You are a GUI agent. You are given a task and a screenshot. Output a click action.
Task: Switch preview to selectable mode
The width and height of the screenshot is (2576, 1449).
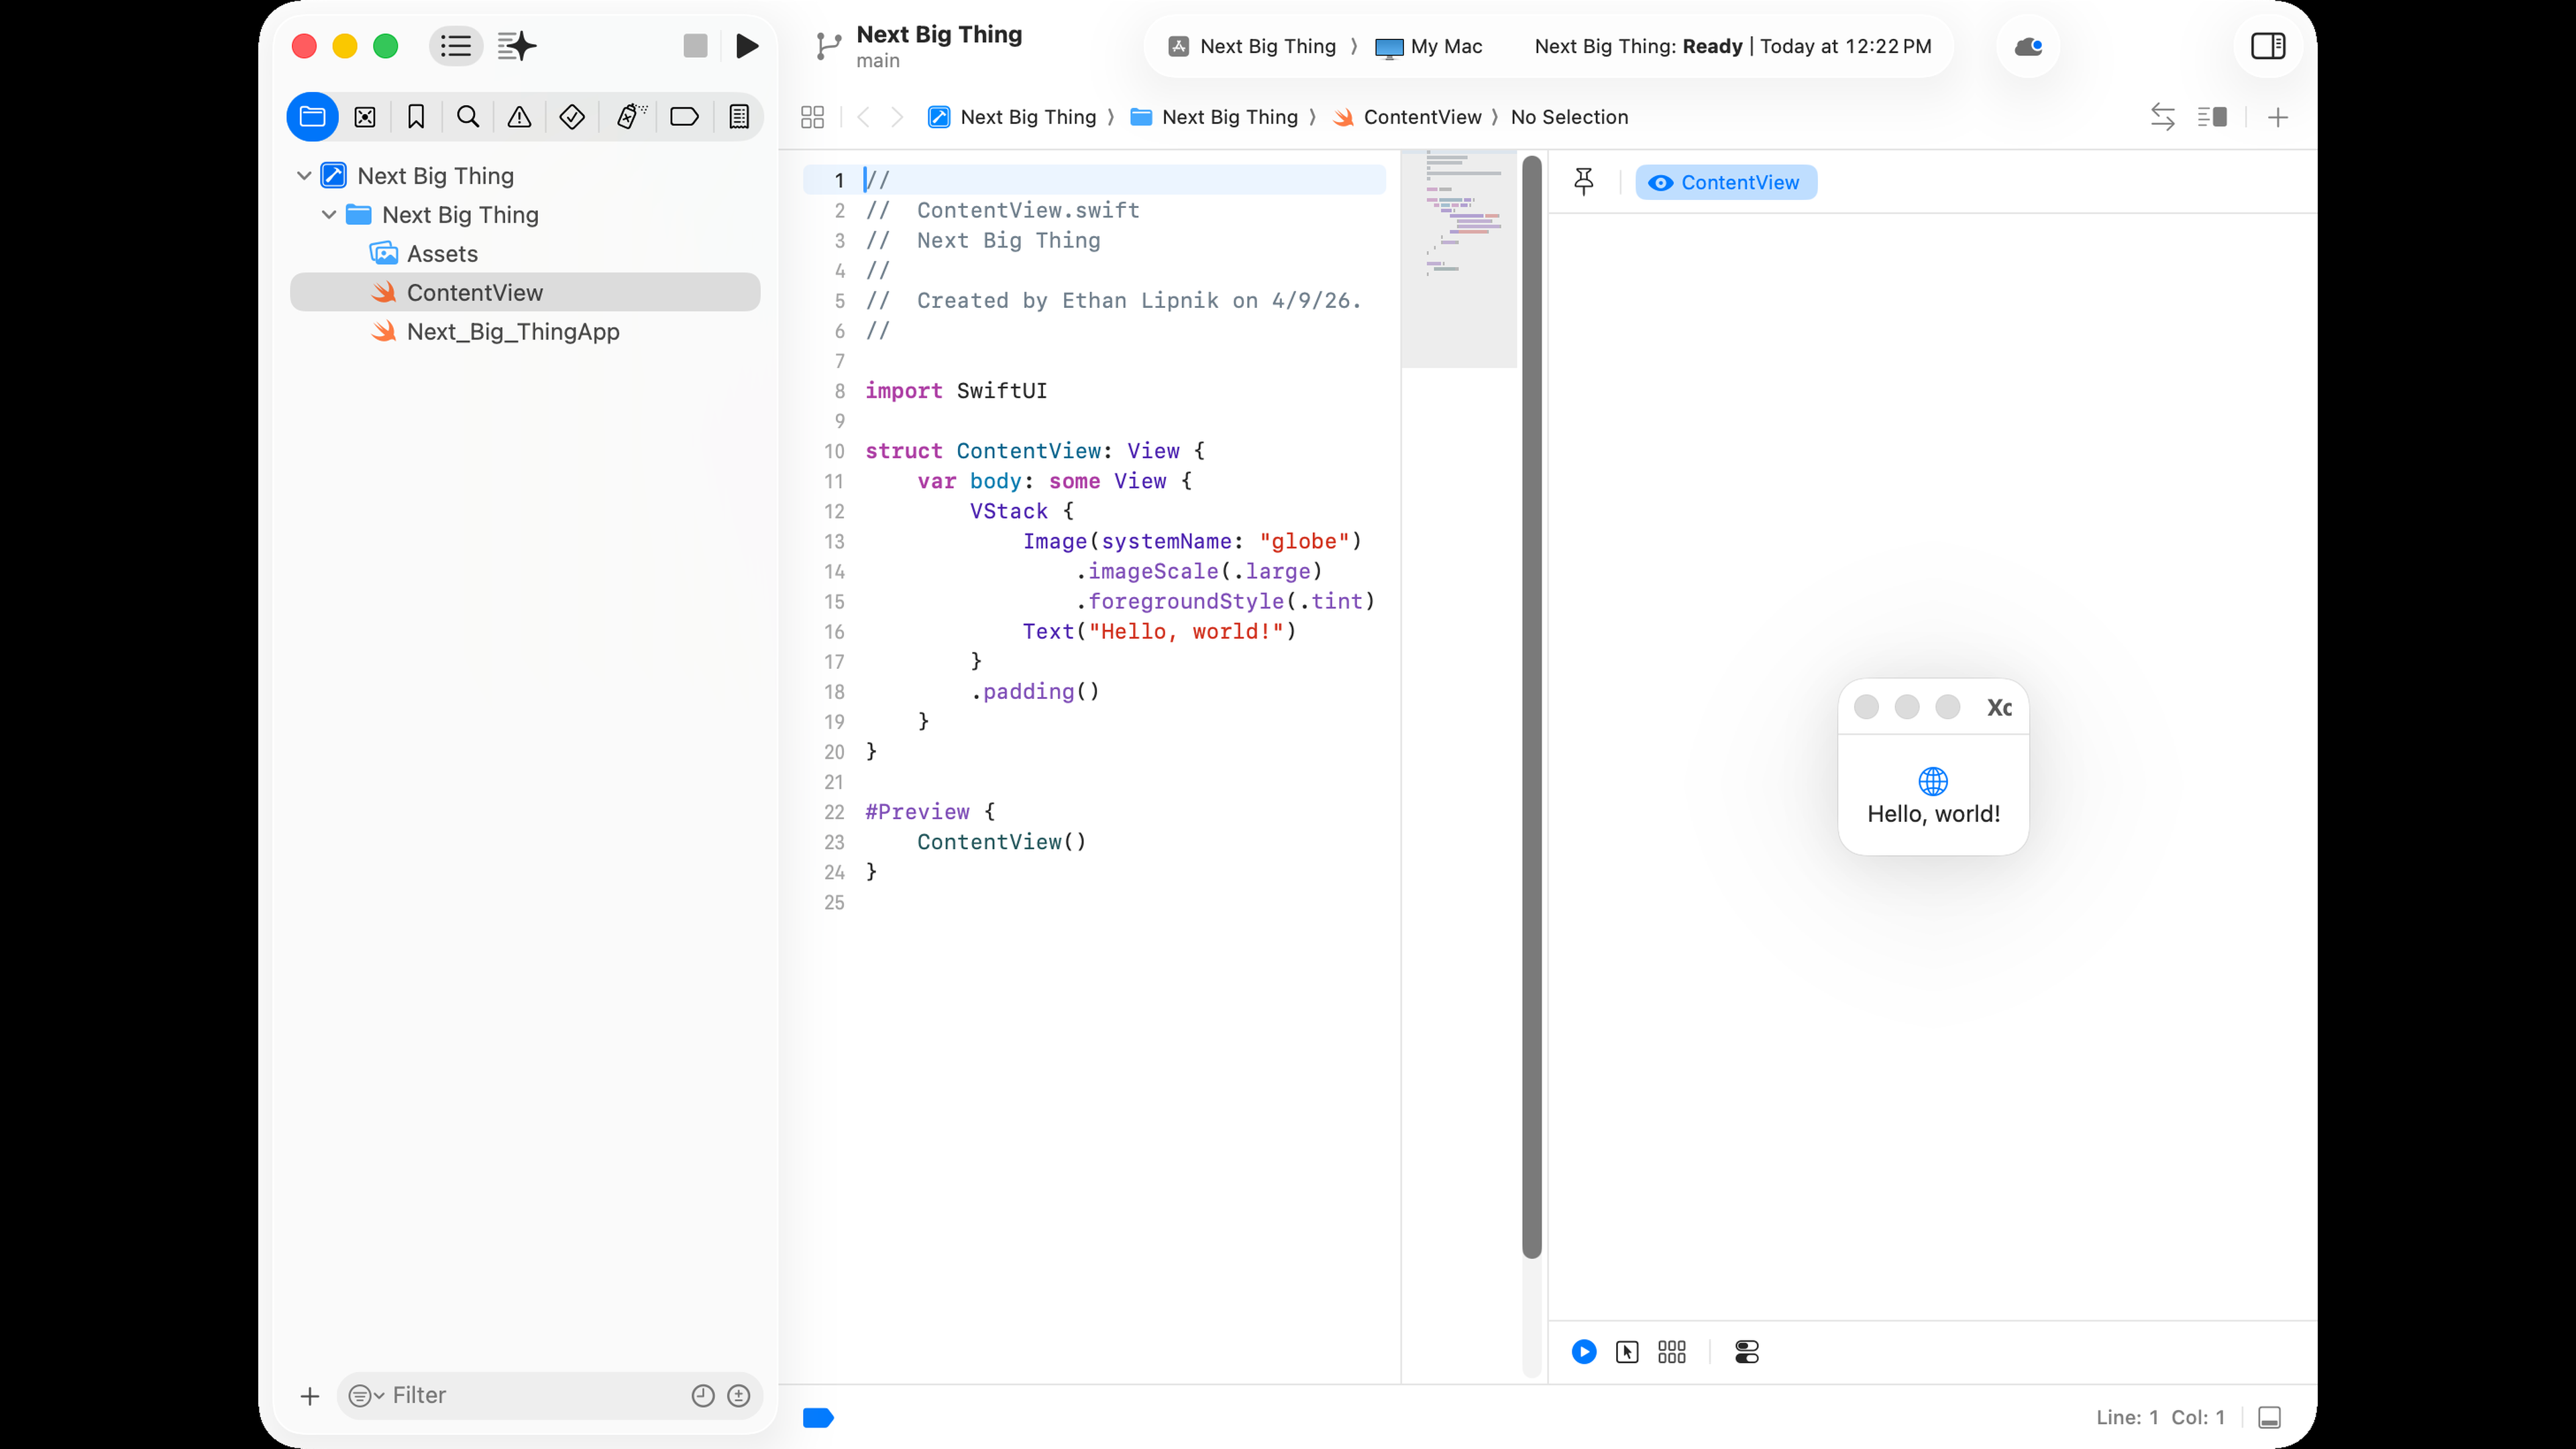point(1627,1352)
